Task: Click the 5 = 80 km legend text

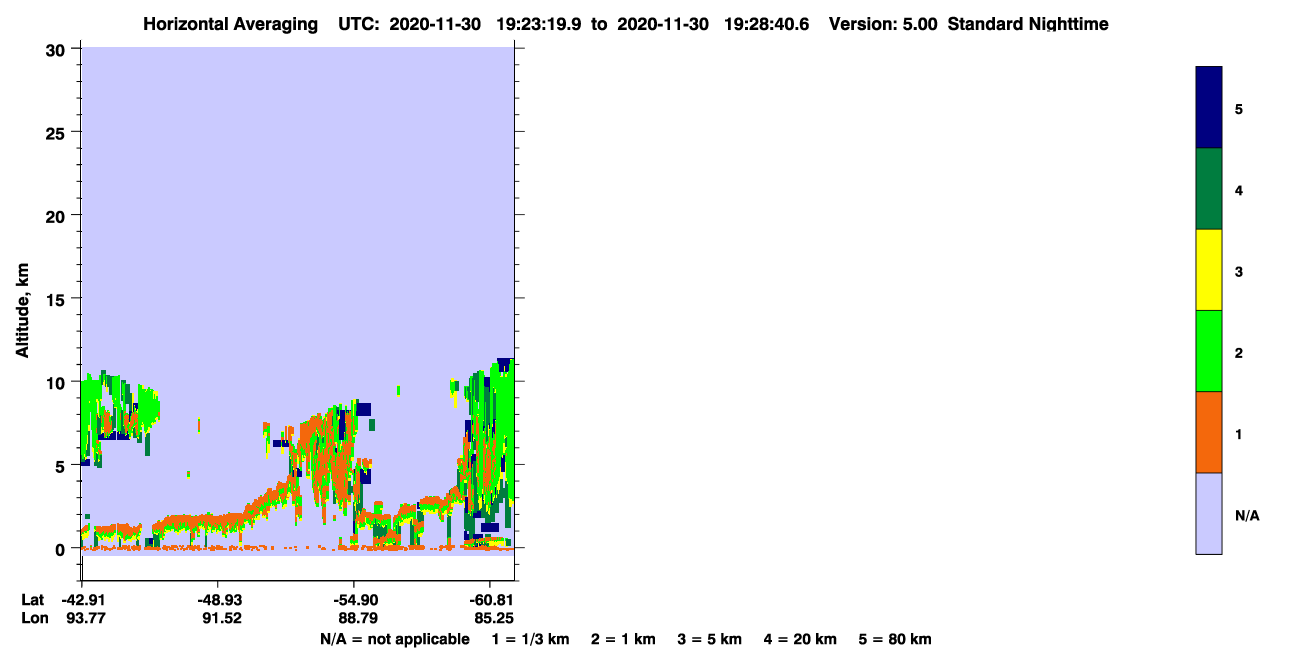Action: (895, 639)
